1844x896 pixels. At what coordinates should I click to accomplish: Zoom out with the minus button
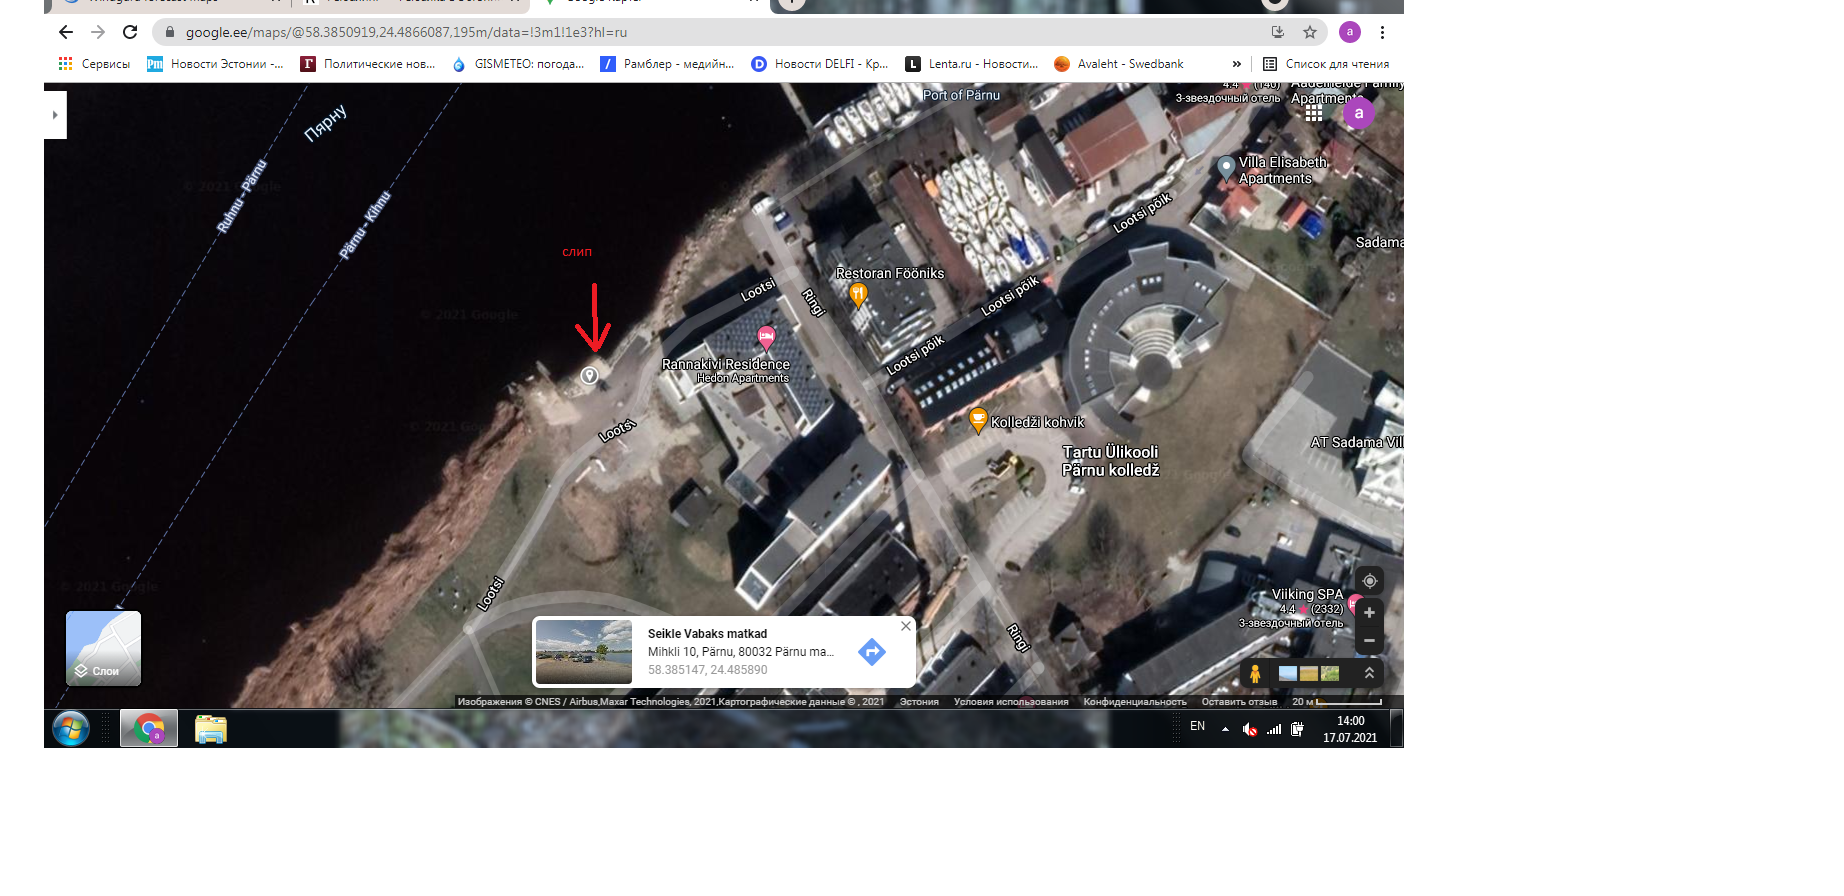[x=1369, y=640]
